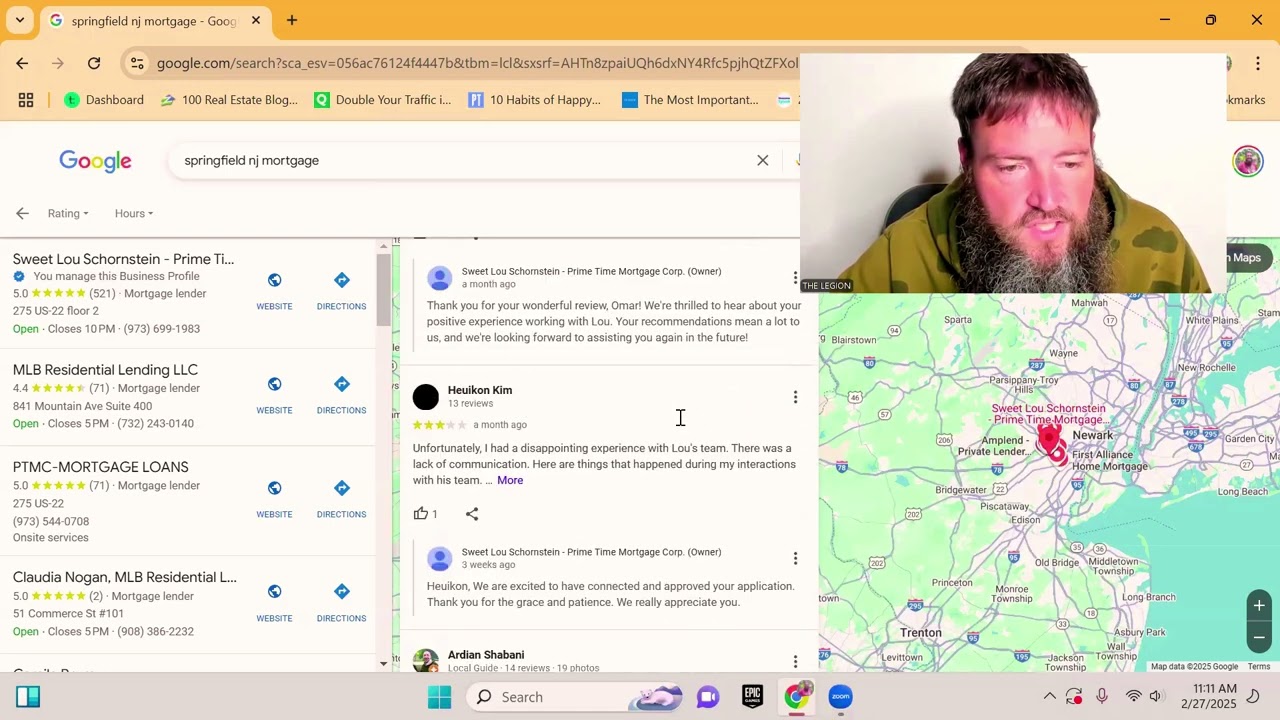Open the Google account avatar

pos(1248,161)
